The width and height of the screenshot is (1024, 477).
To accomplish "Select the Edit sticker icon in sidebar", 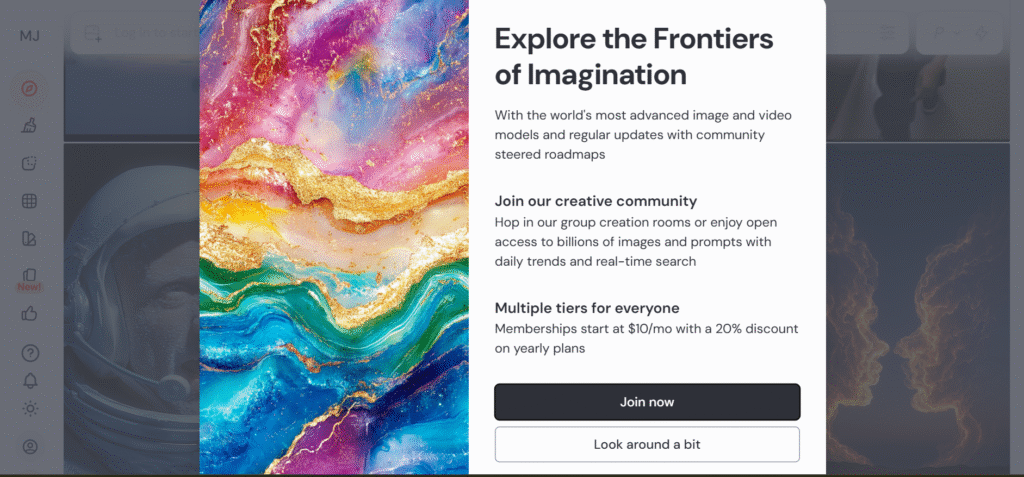I will click(x=30, y=163).
